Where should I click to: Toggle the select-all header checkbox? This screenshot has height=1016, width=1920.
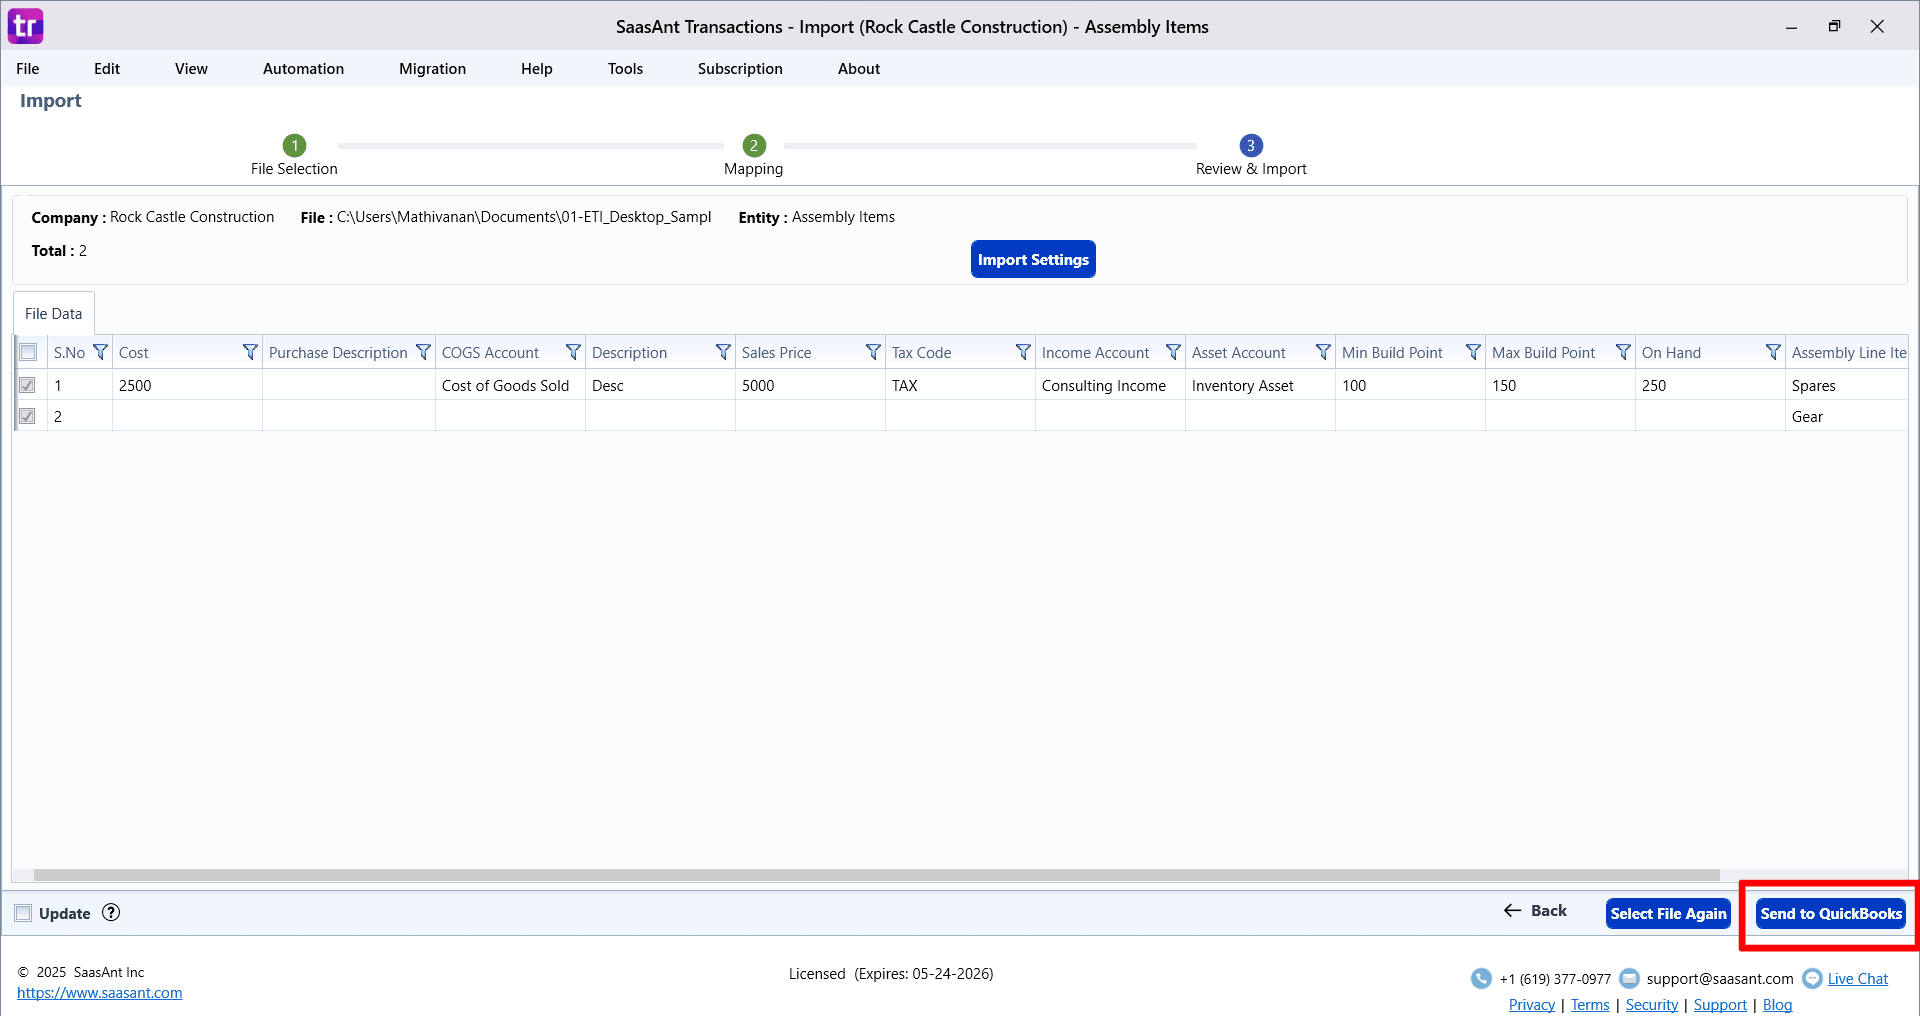pyautogui.click(x=28, y=352)
